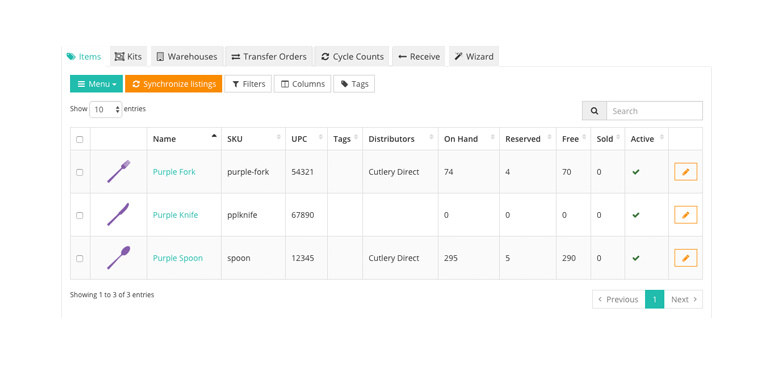Open the Items tab
Image resolution: width=773 pixels, height=373 pixels.
point(84,57)
